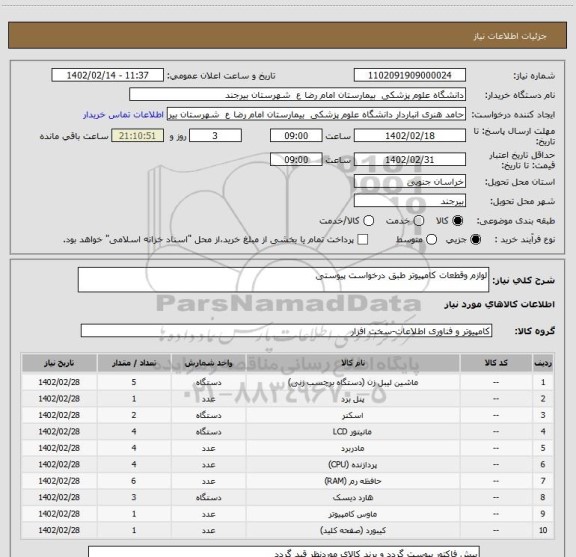Screen dimensions: 576x557
Task: Click the buyer organization name field
Action: [x=298, y=95]
